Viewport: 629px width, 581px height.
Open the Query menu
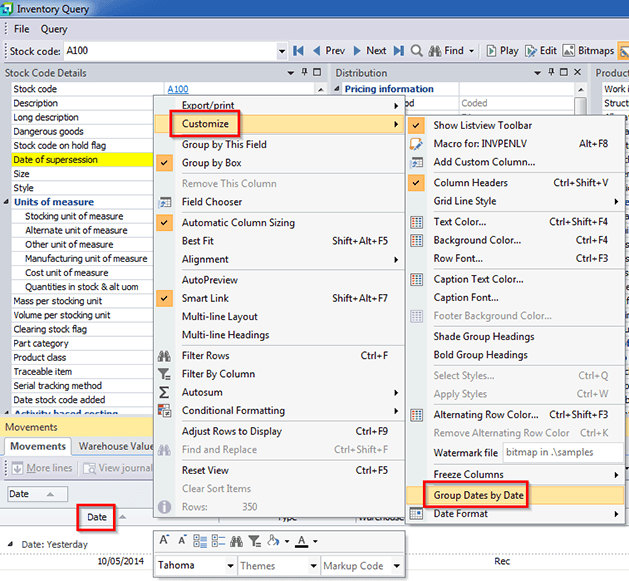[54, 29]
